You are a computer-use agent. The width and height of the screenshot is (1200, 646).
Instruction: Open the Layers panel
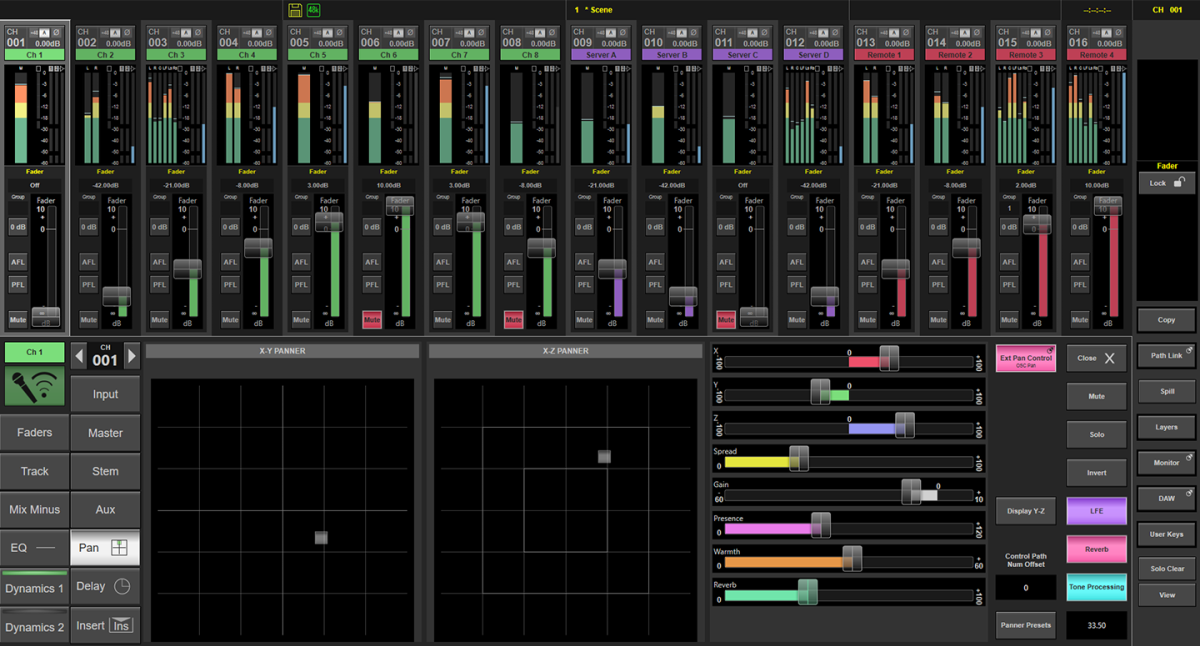pos(1166,427)
